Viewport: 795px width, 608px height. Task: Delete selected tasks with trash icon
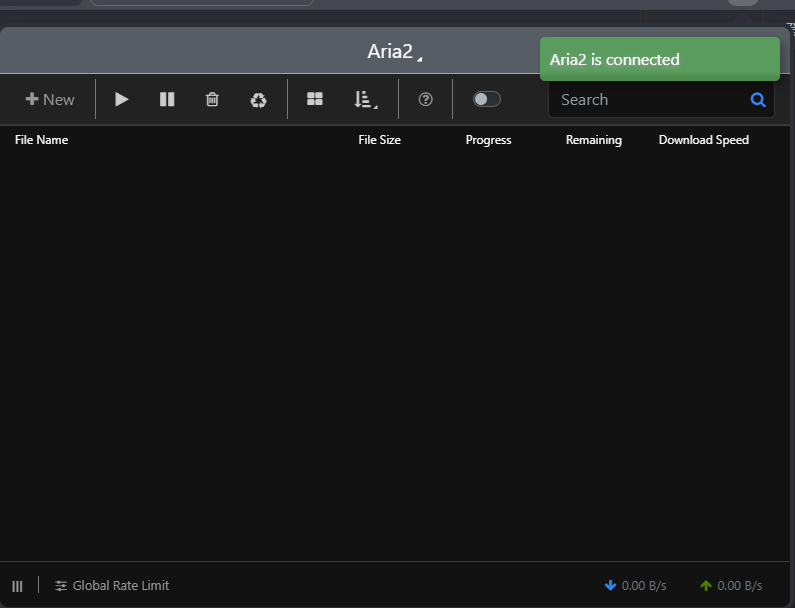coord(212,99)
